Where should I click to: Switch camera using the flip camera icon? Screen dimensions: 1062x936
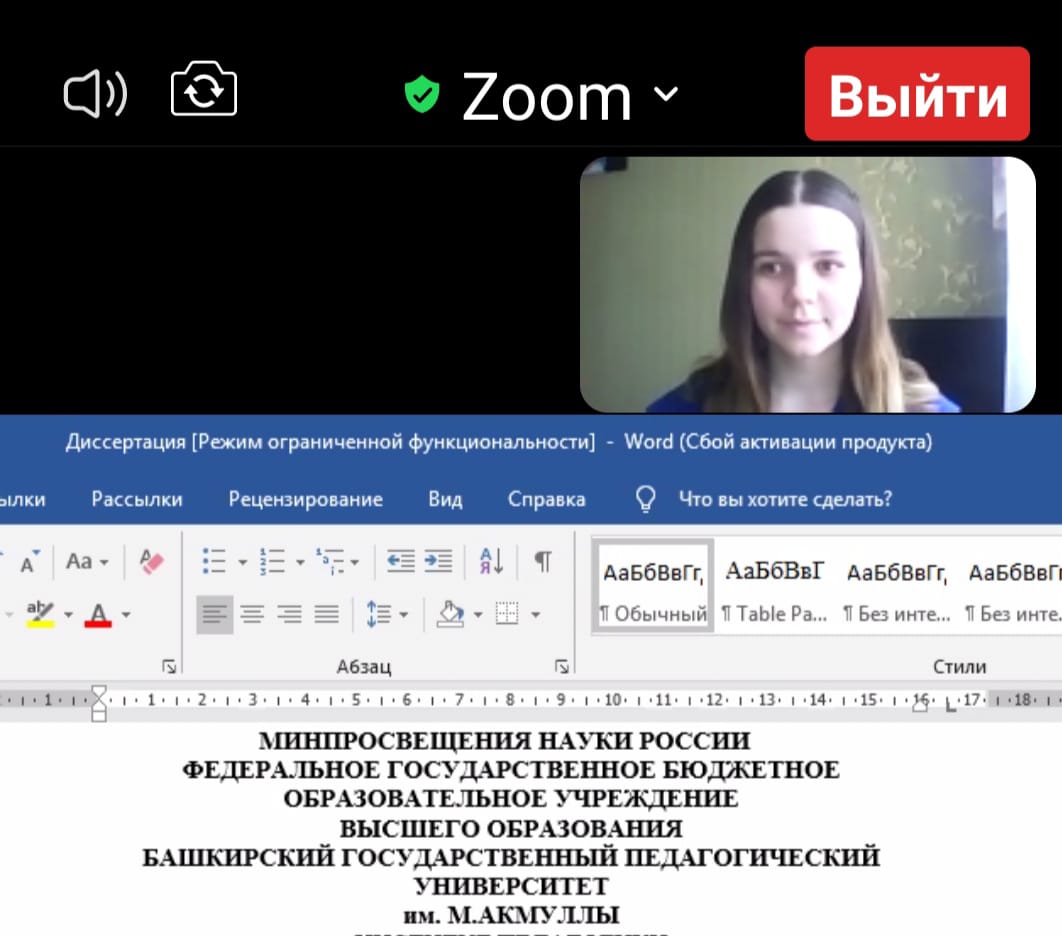click(x=204, y=93)
